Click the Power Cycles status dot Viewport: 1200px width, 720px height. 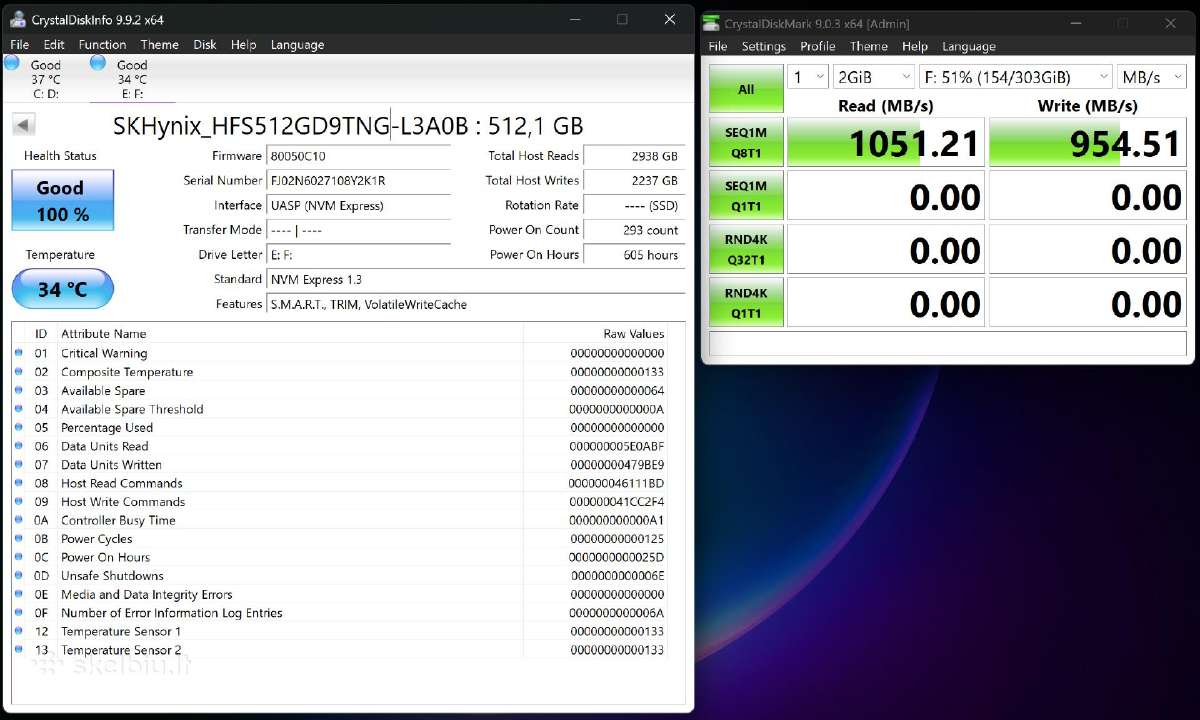coord(19,539)
